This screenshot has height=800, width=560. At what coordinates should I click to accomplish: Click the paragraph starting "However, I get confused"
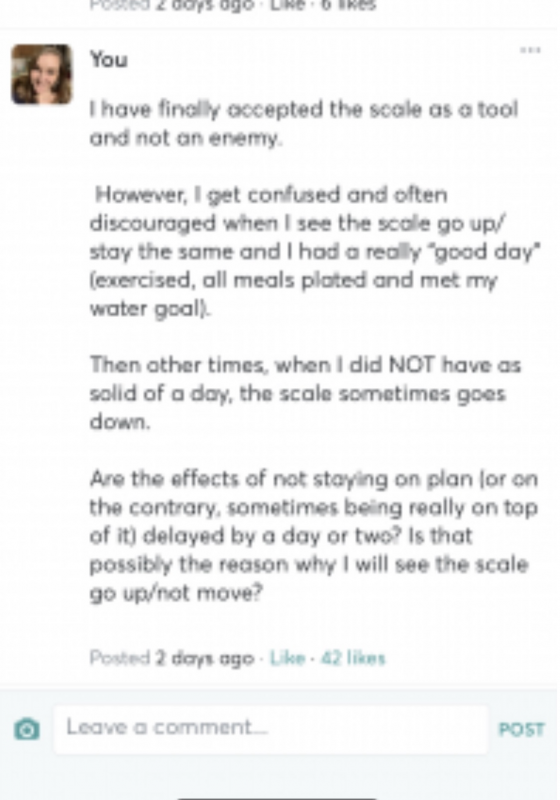[315, 252]
